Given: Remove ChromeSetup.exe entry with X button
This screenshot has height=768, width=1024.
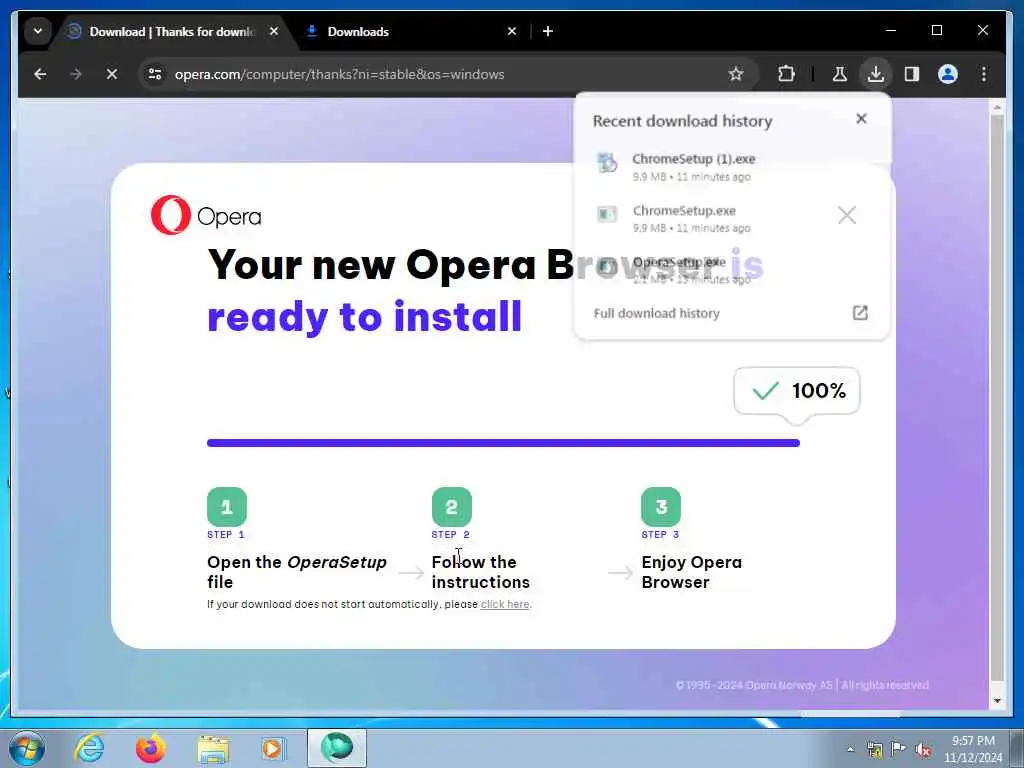Looking at the screenshot, I should tap(847, 215).
